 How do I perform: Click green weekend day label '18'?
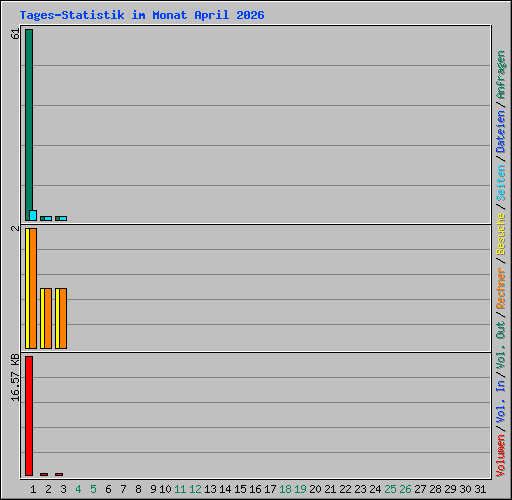tap(285, 489)
